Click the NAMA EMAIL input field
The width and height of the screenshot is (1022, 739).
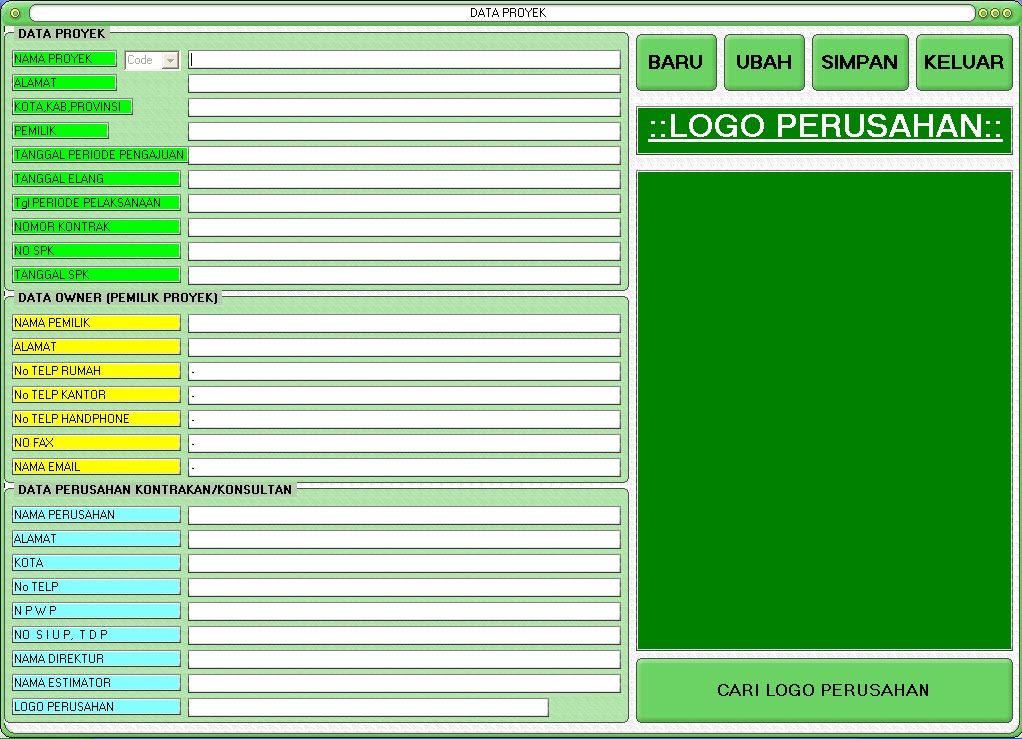(404, 468)
